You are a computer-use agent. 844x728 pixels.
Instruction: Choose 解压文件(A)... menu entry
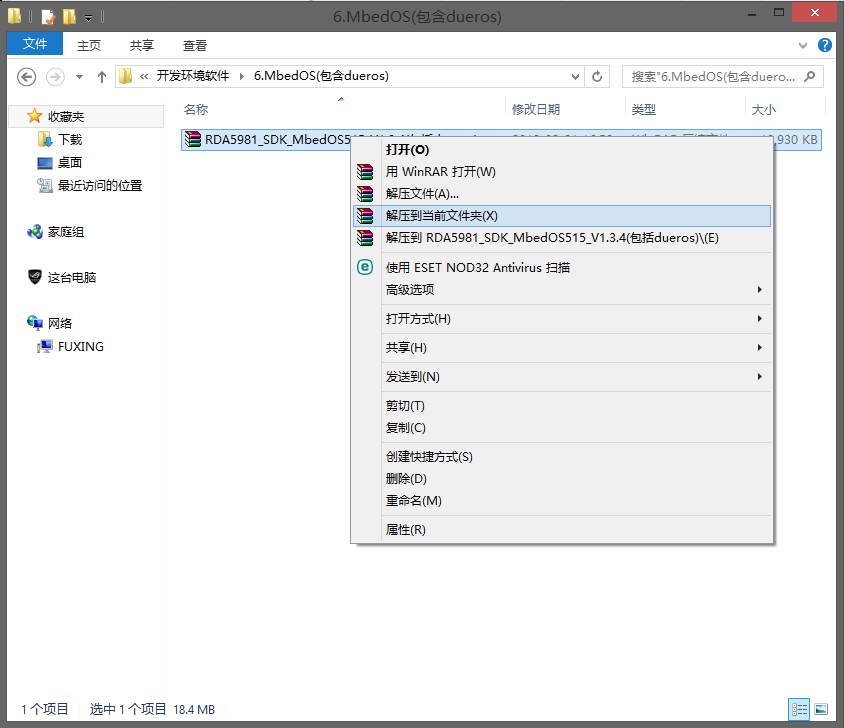pos(562,194)
